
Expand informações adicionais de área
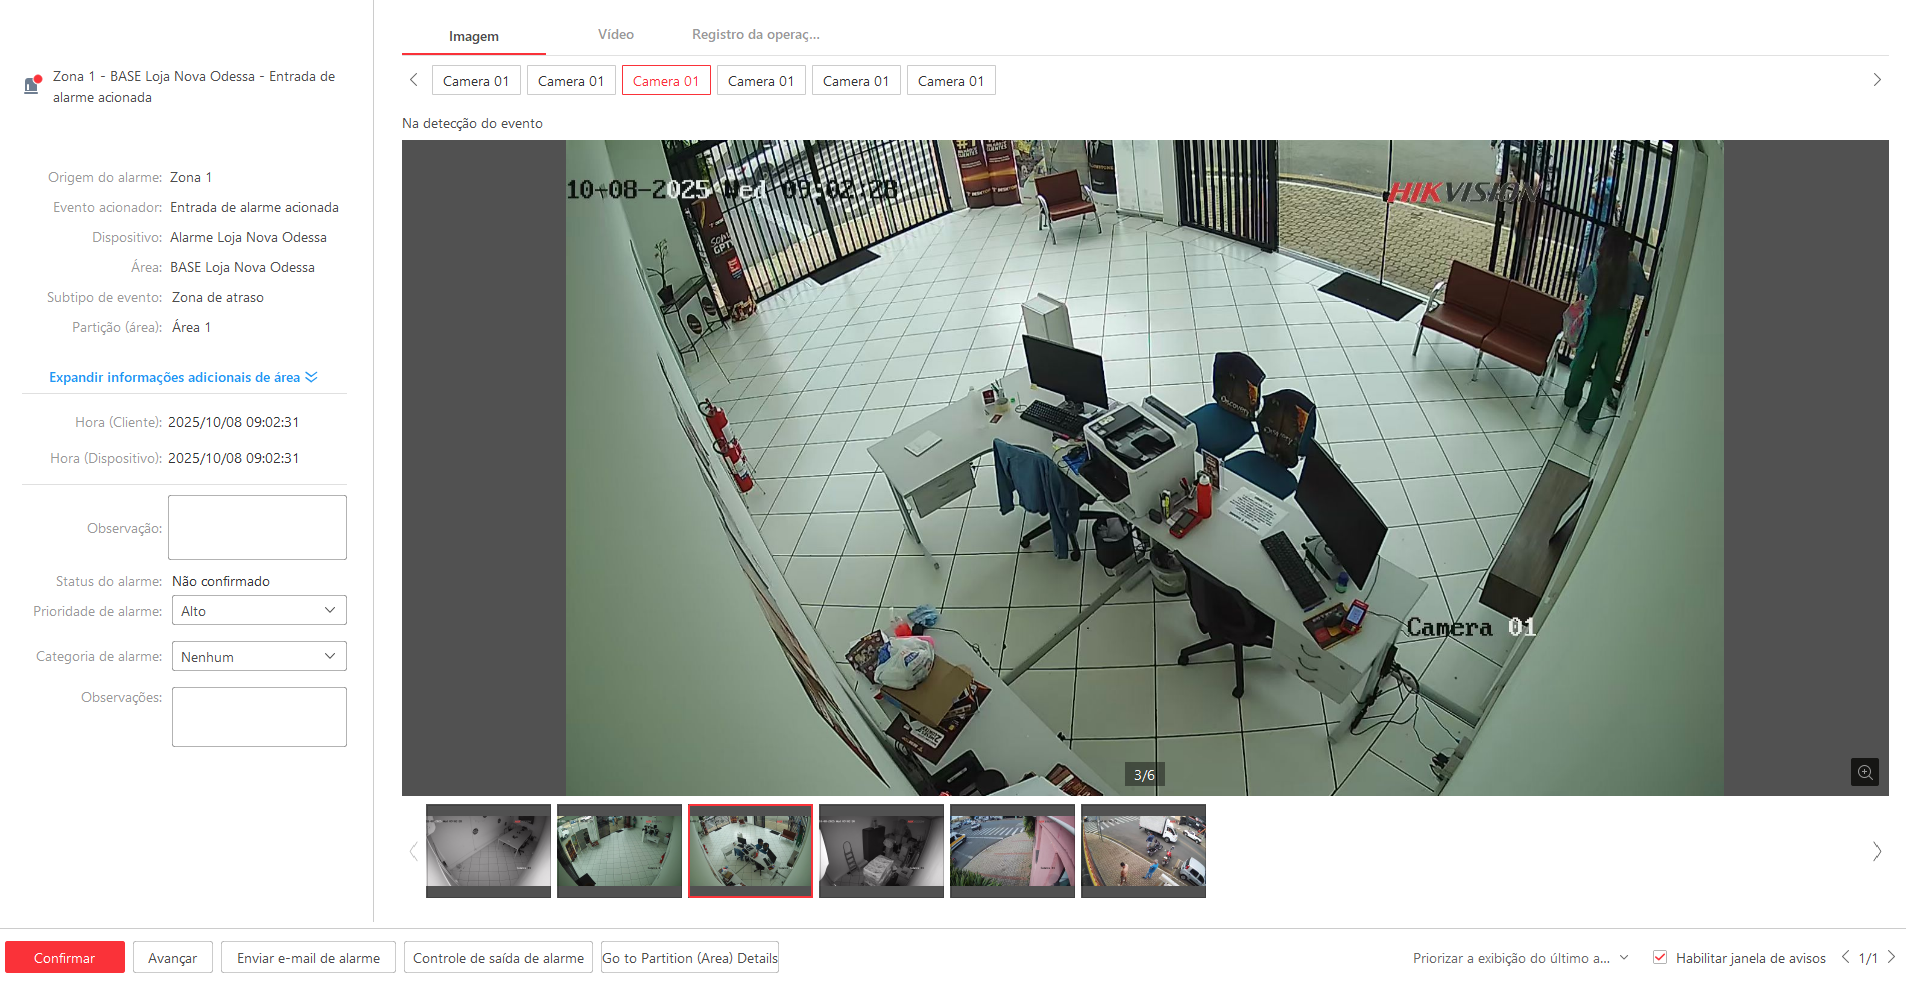click(x=183, y=377)
